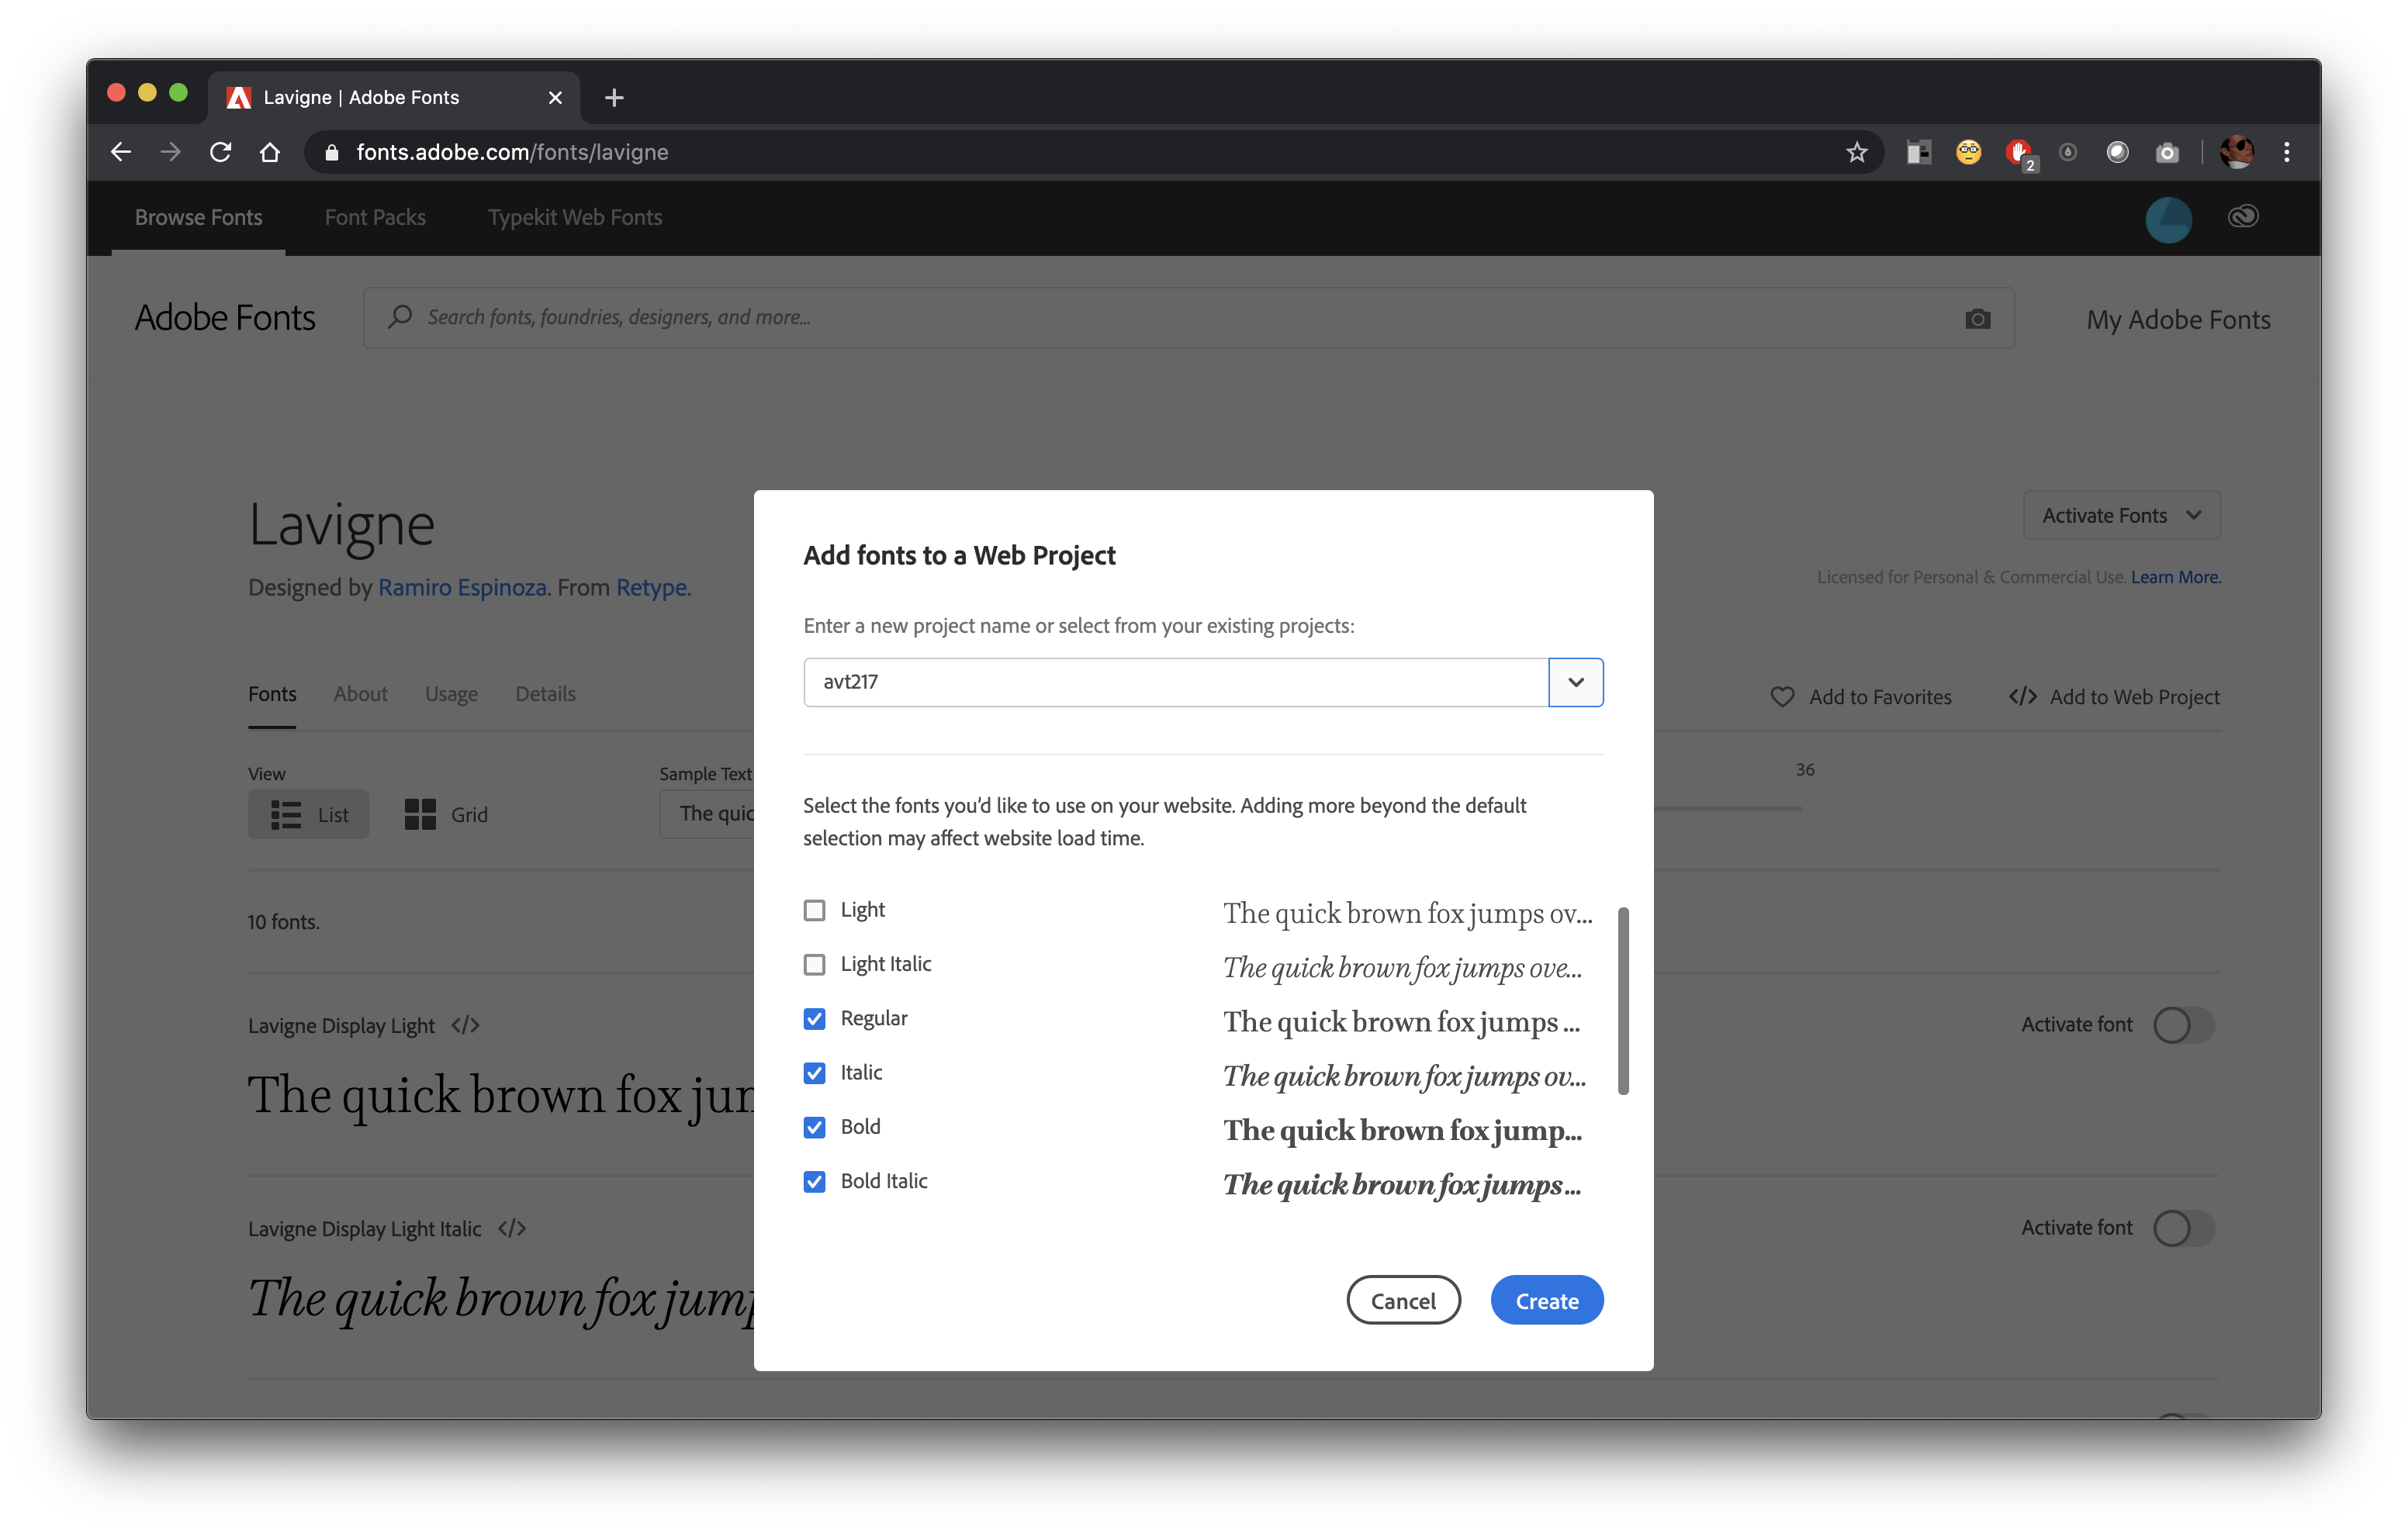Viewport: 2408px width, 1534px height.
Task: Switch to List view icon
Action: point(308,814)
